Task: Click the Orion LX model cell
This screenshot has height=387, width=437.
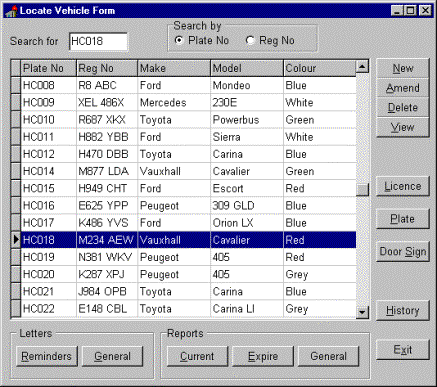Action: tap(247, 223)
